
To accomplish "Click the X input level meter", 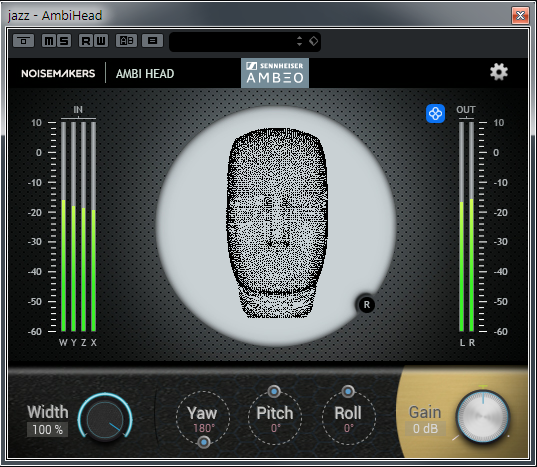I will point(93,227).
